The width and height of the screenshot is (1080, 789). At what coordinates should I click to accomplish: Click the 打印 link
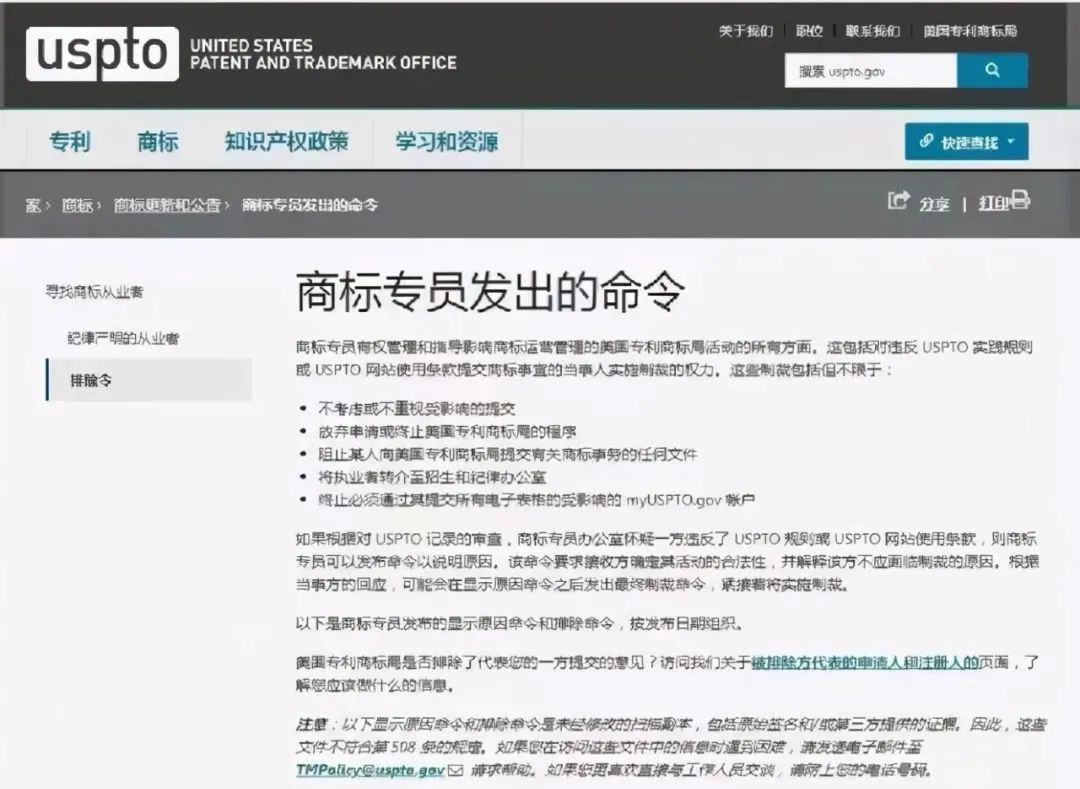point(994,203)
